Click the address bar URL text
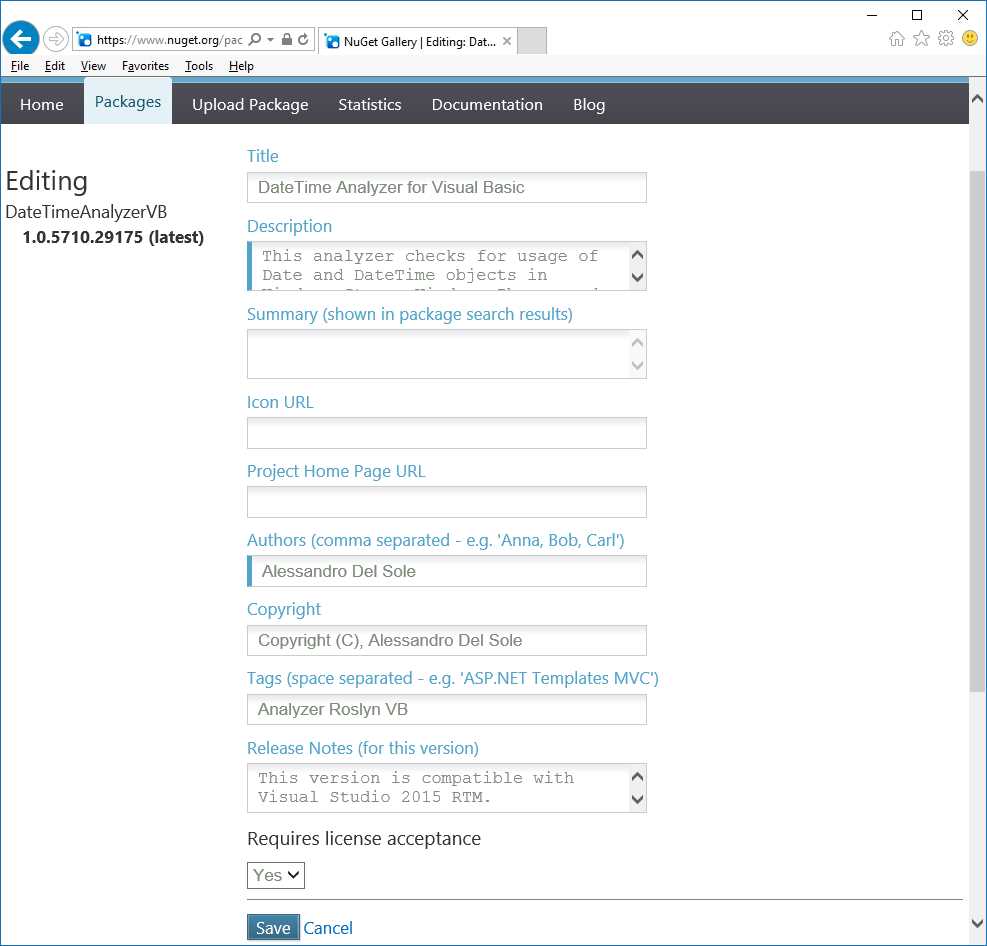Screen dimensions: 987x946 pyautogui.click(x=169, y=40)
